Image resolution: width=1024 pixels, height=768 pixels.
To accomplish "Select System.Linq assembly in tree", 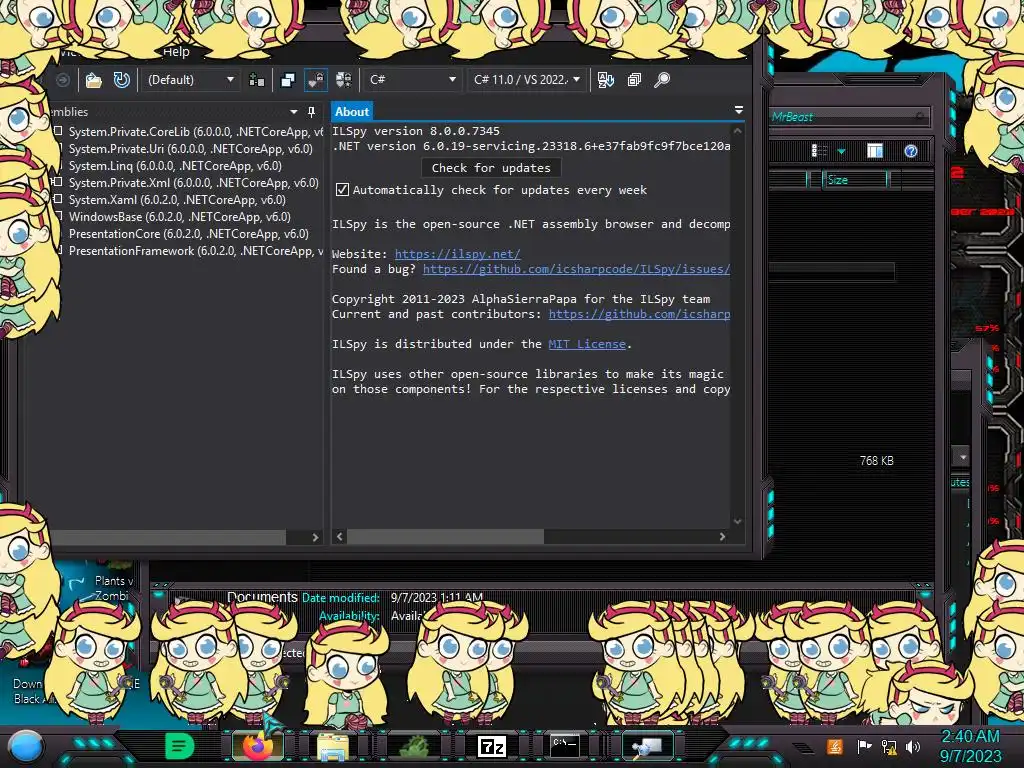I will tap(175, 166).
